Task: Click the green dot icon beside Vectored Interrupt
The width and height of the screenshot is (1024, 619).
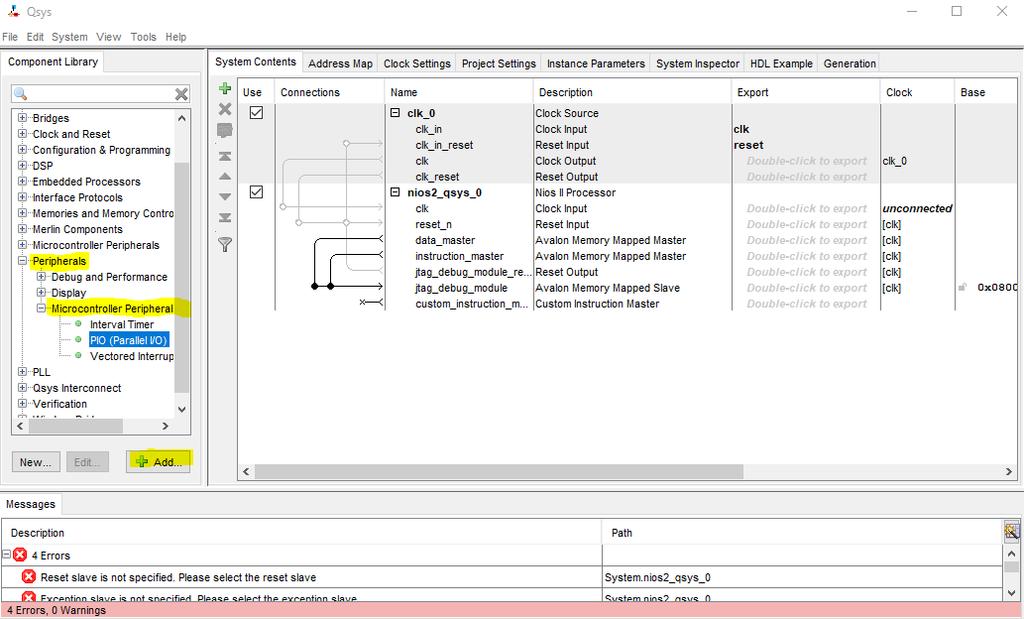Action: (78, 356)
